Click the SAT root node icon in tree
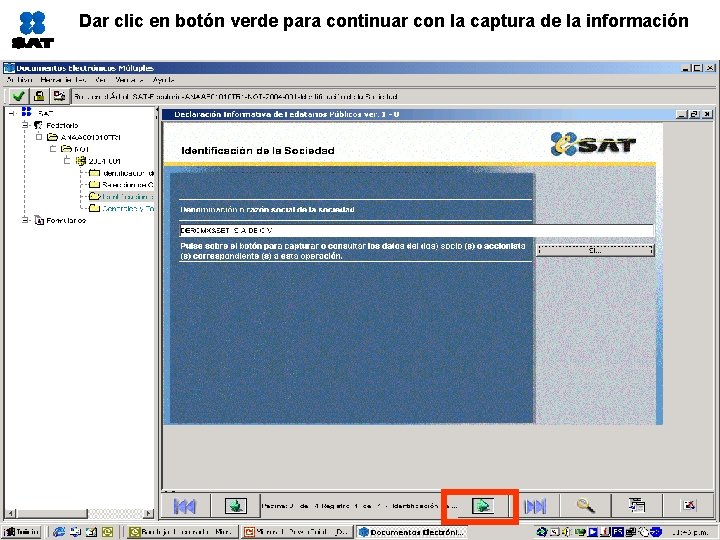The width and height of the screenshot is (720, 540). (x=27, y=112)
